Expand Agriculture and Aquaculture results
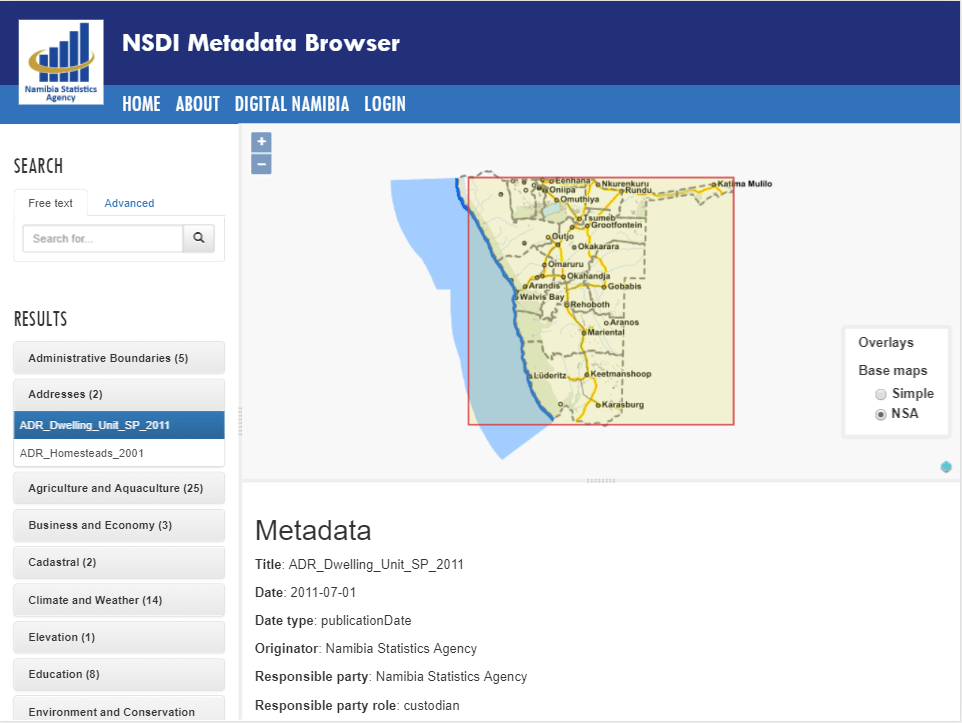 pyautogui.click(x=118, y=488)
